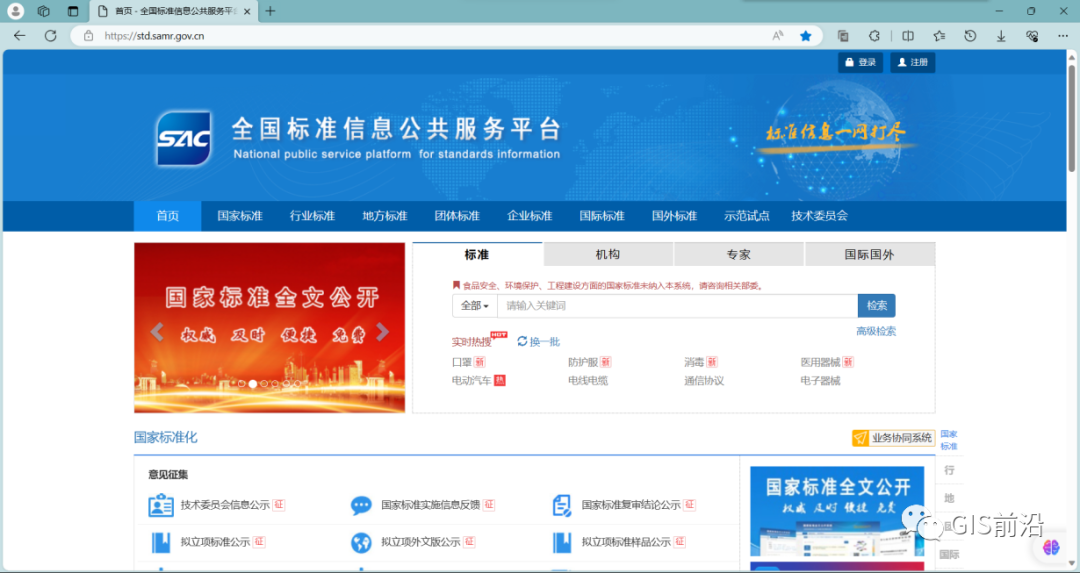Click the 国家标准全文公开 red banner
This screenshot has width=1080, height=573.
pyautogui.click(x=269, y=328)
